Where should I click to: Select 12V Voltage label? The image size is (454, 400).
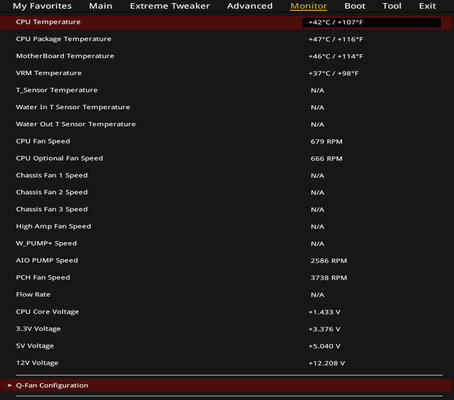[x=37, y=363]
